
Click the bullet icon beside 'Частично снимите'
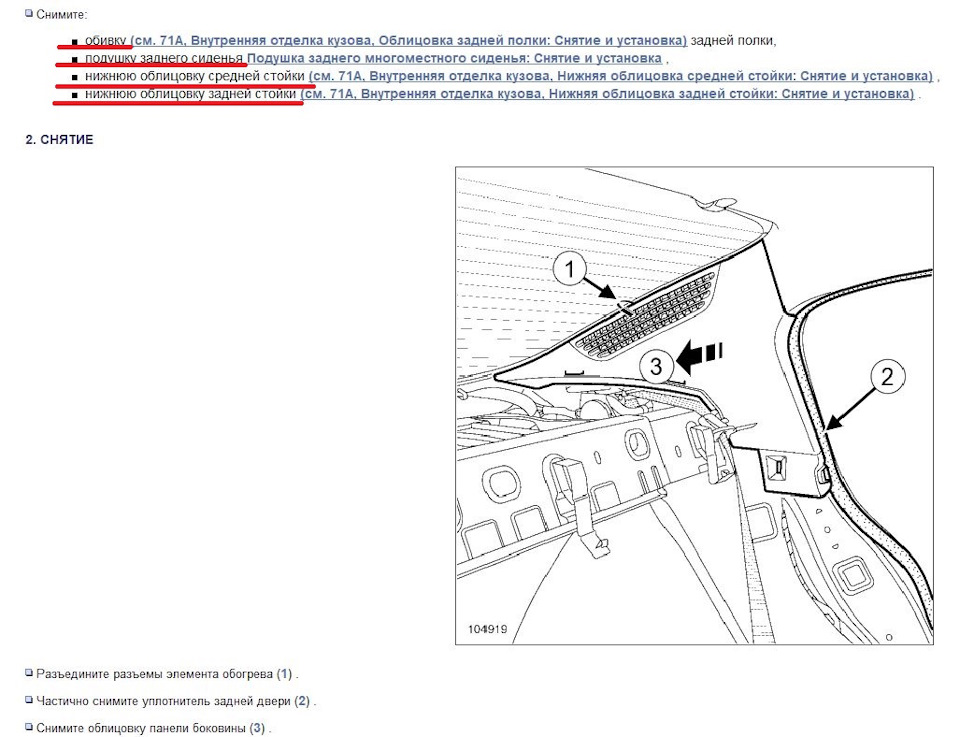click(29, 701)
